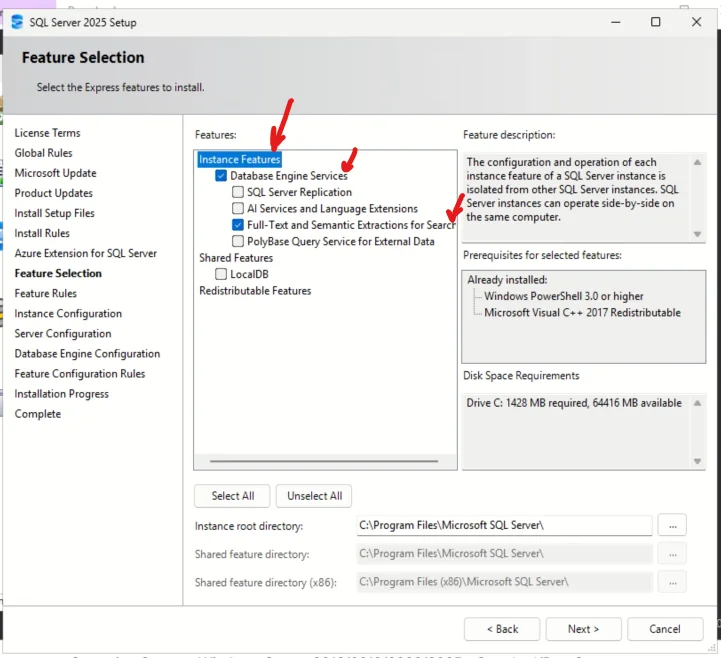Image resolution: width=721 pixels, height=658 pixels.
Task: Select Instance Configuration step
Action: tap(68, 314)
